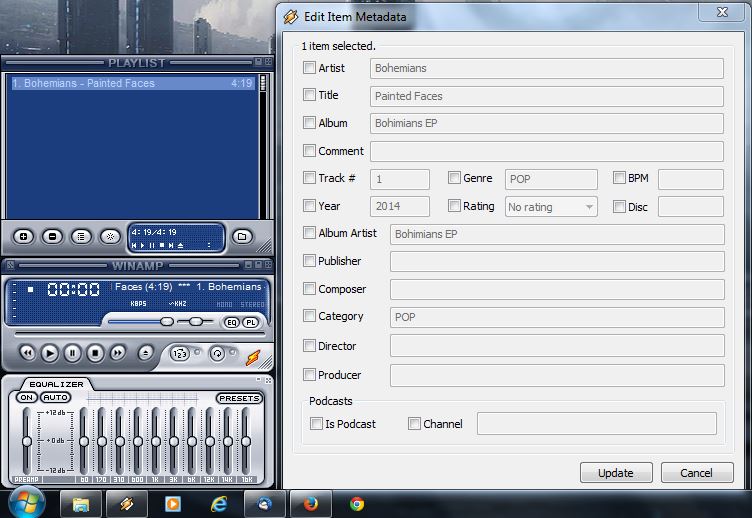Image resolution: width=752 pixels, height=518 pixels.
Task: Click the Album field containing Bohimians EP
Action: 547,123
